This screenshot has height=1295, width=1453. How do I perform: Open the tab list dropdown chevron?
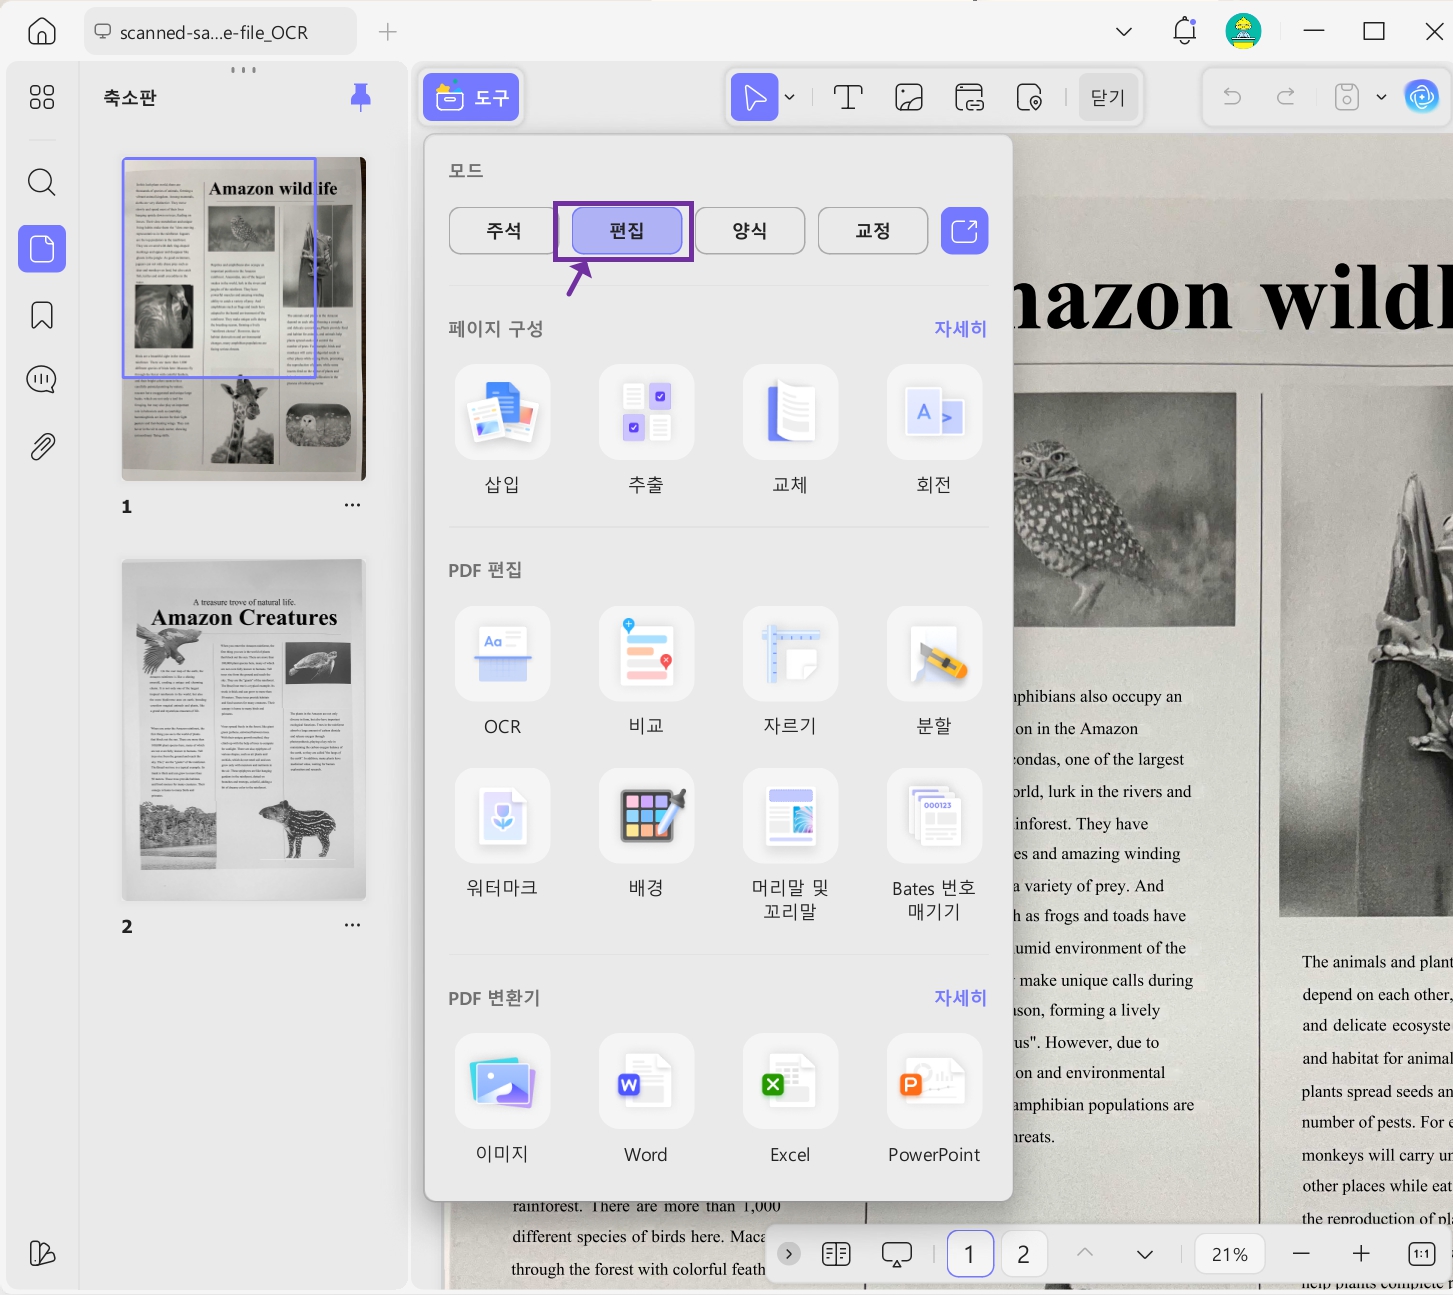point(1124,32)
